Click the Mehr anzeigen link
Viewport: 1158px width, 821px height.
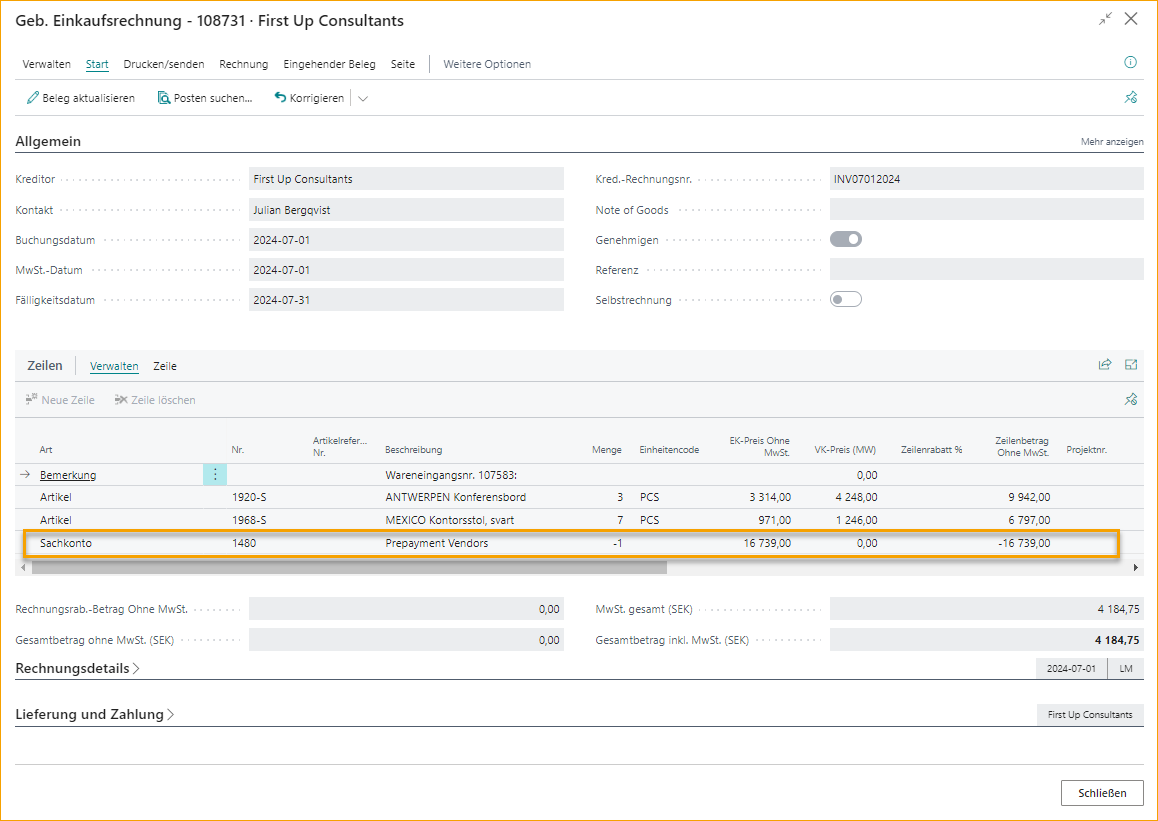pyautogui.click(x=1111, y=142)
